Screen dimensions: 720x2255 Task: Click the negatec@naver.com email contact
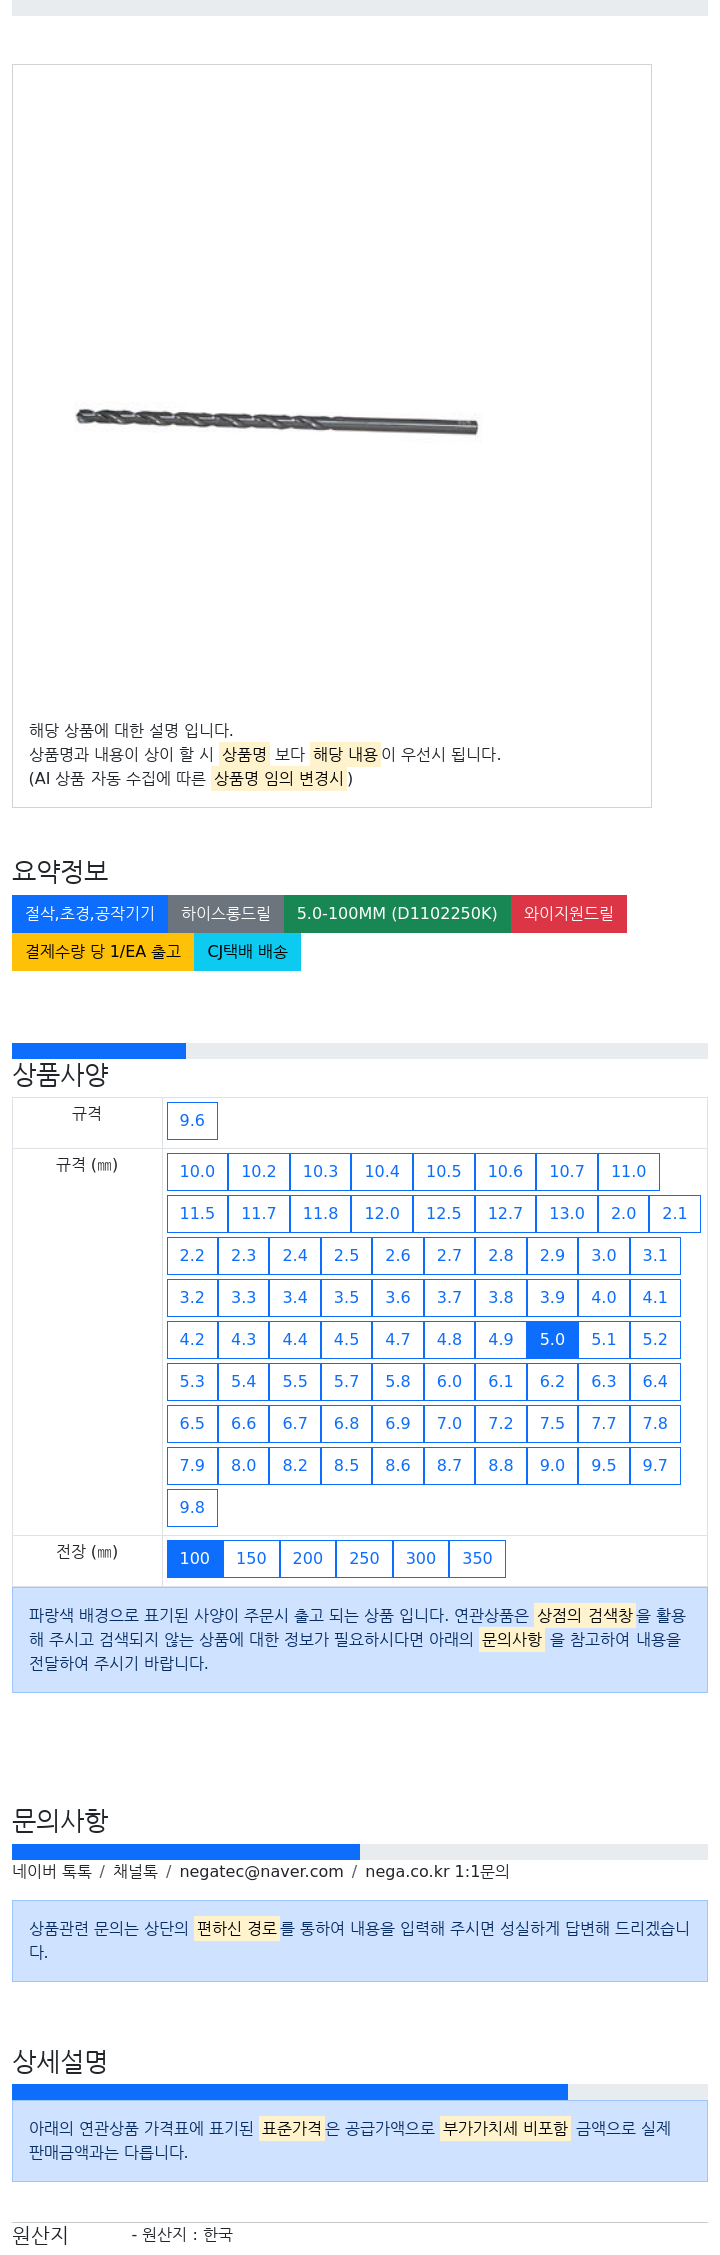pyautogui.click(x=261, y=1871)
